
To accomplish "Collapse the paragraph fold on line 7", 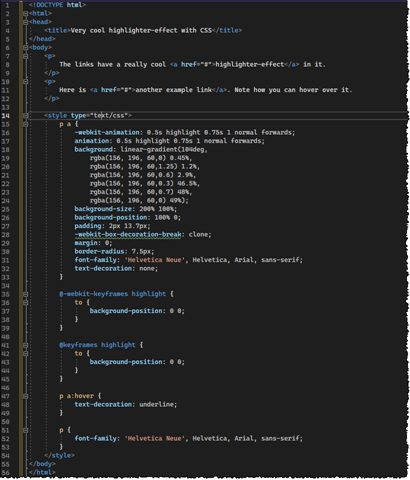I will pos(25,56).
